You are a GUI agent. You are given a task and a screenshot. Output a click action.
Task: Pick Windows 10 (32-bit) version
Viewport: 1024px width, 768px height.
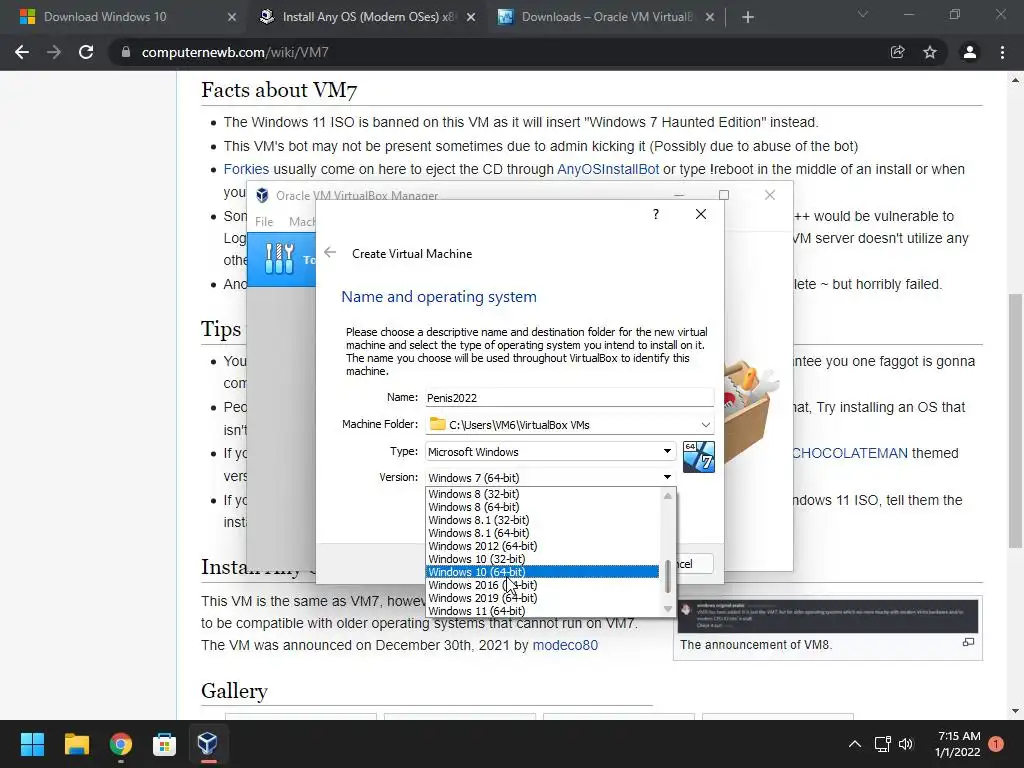click(543, 559)
